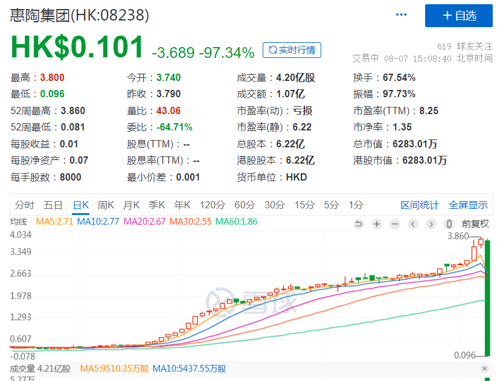Click the HK$0.101 current price
500x381 pixels.
(77, 47)
